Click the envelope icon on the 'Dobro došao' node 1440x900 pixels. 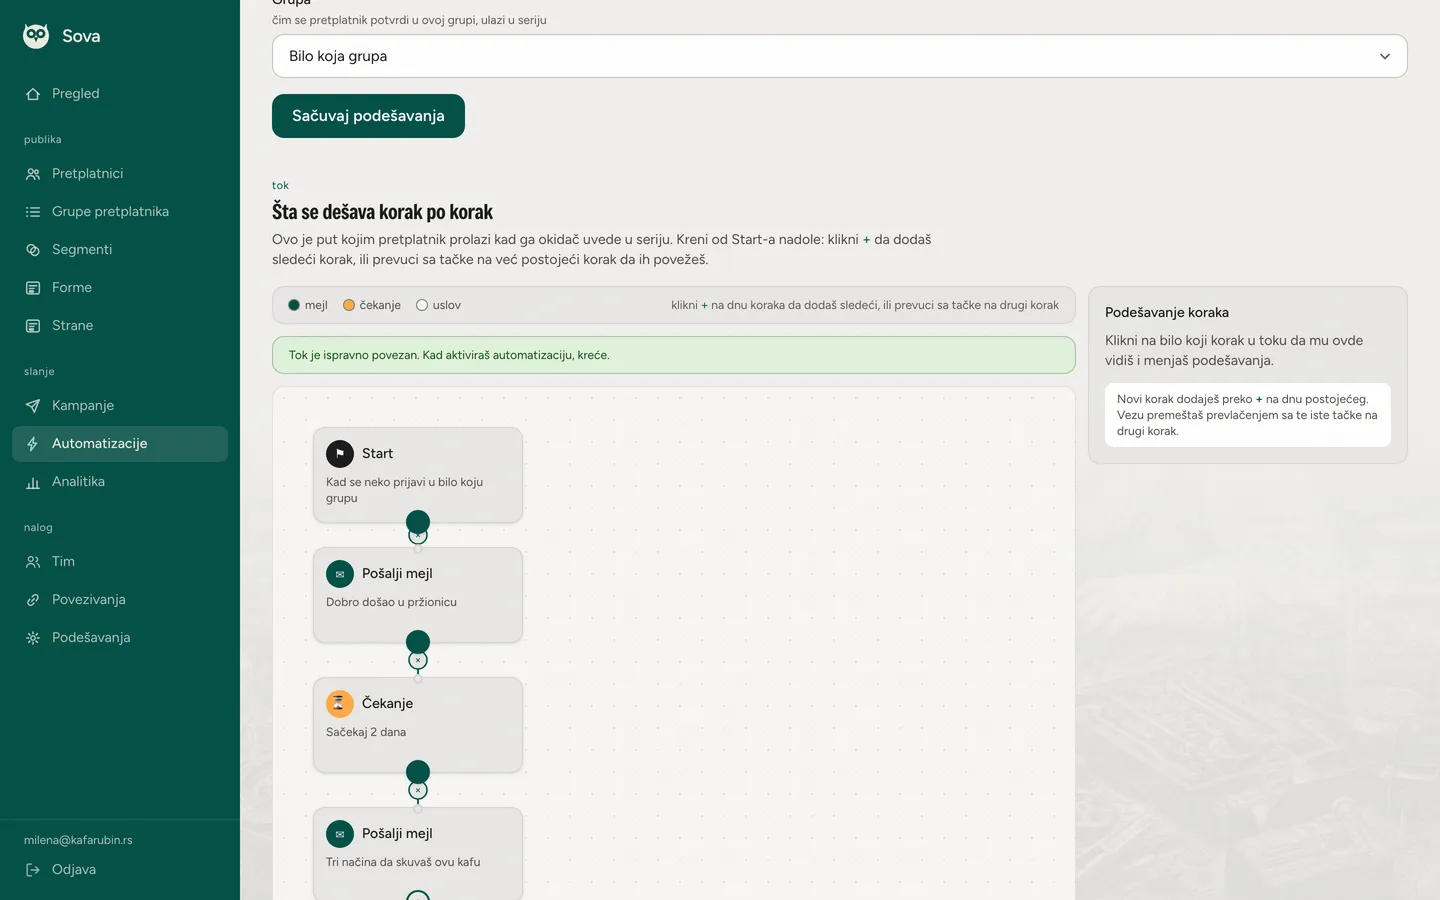click(x=340, y=573)
